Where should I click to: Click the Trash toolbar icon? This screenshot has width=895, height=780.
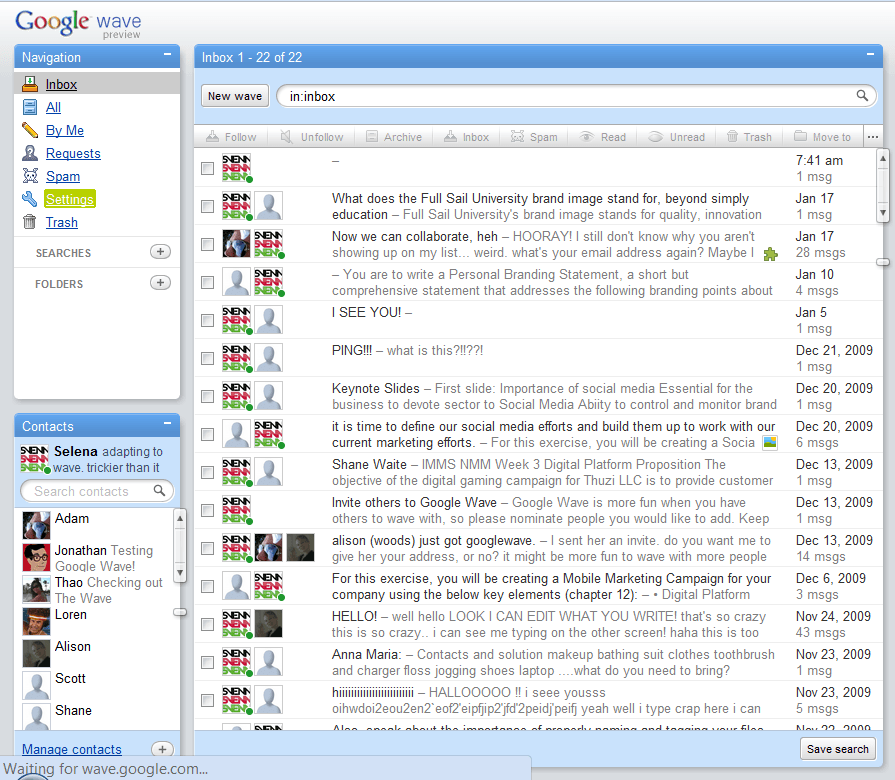pos(732,137)
